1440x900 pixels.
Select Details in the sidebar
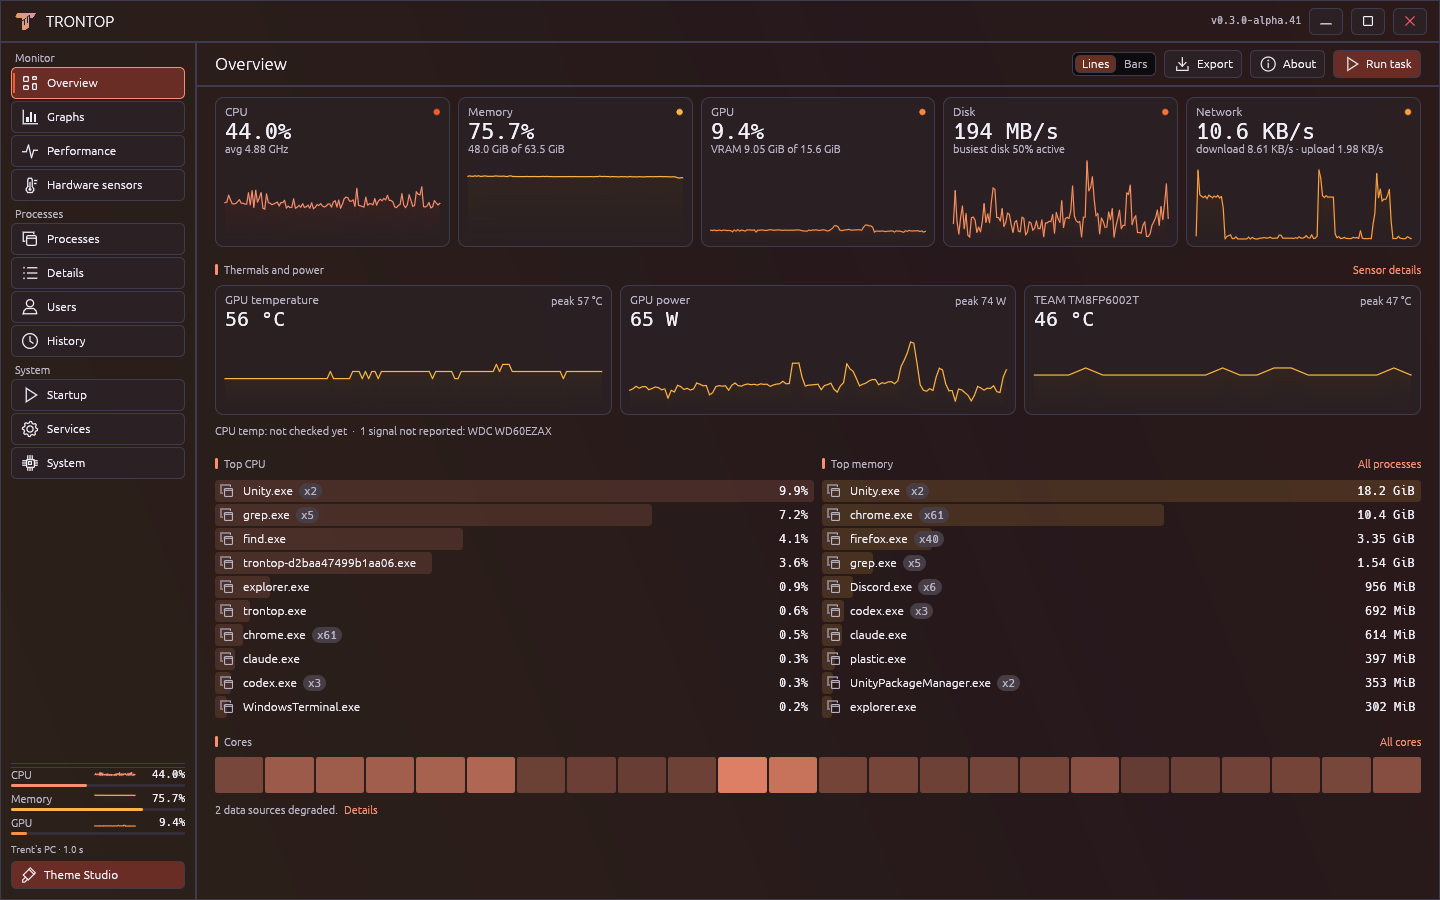98,273
